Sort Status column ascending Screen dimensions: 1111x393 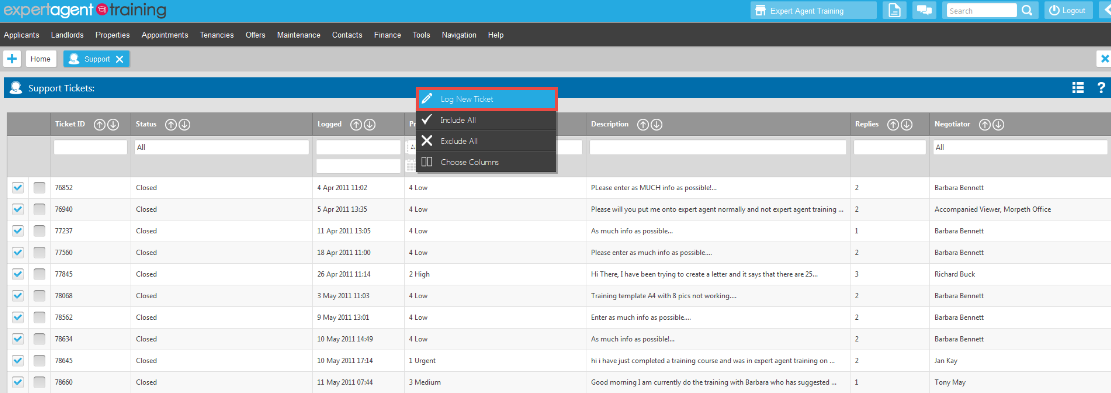click(170, 124)
